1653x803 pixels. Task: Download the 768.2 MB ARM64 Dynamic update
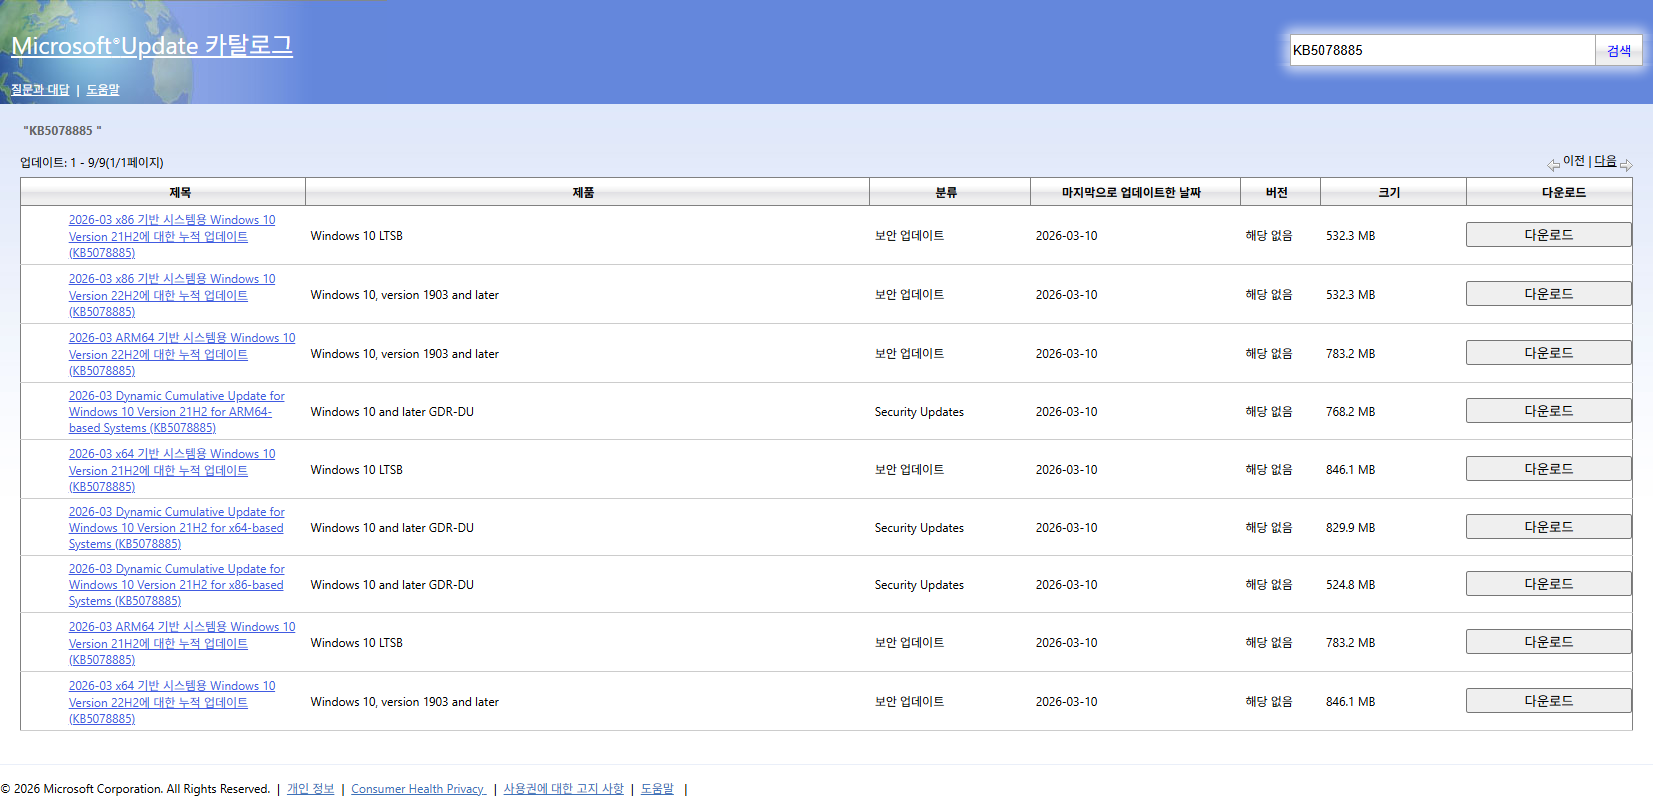click(1548, 411)
